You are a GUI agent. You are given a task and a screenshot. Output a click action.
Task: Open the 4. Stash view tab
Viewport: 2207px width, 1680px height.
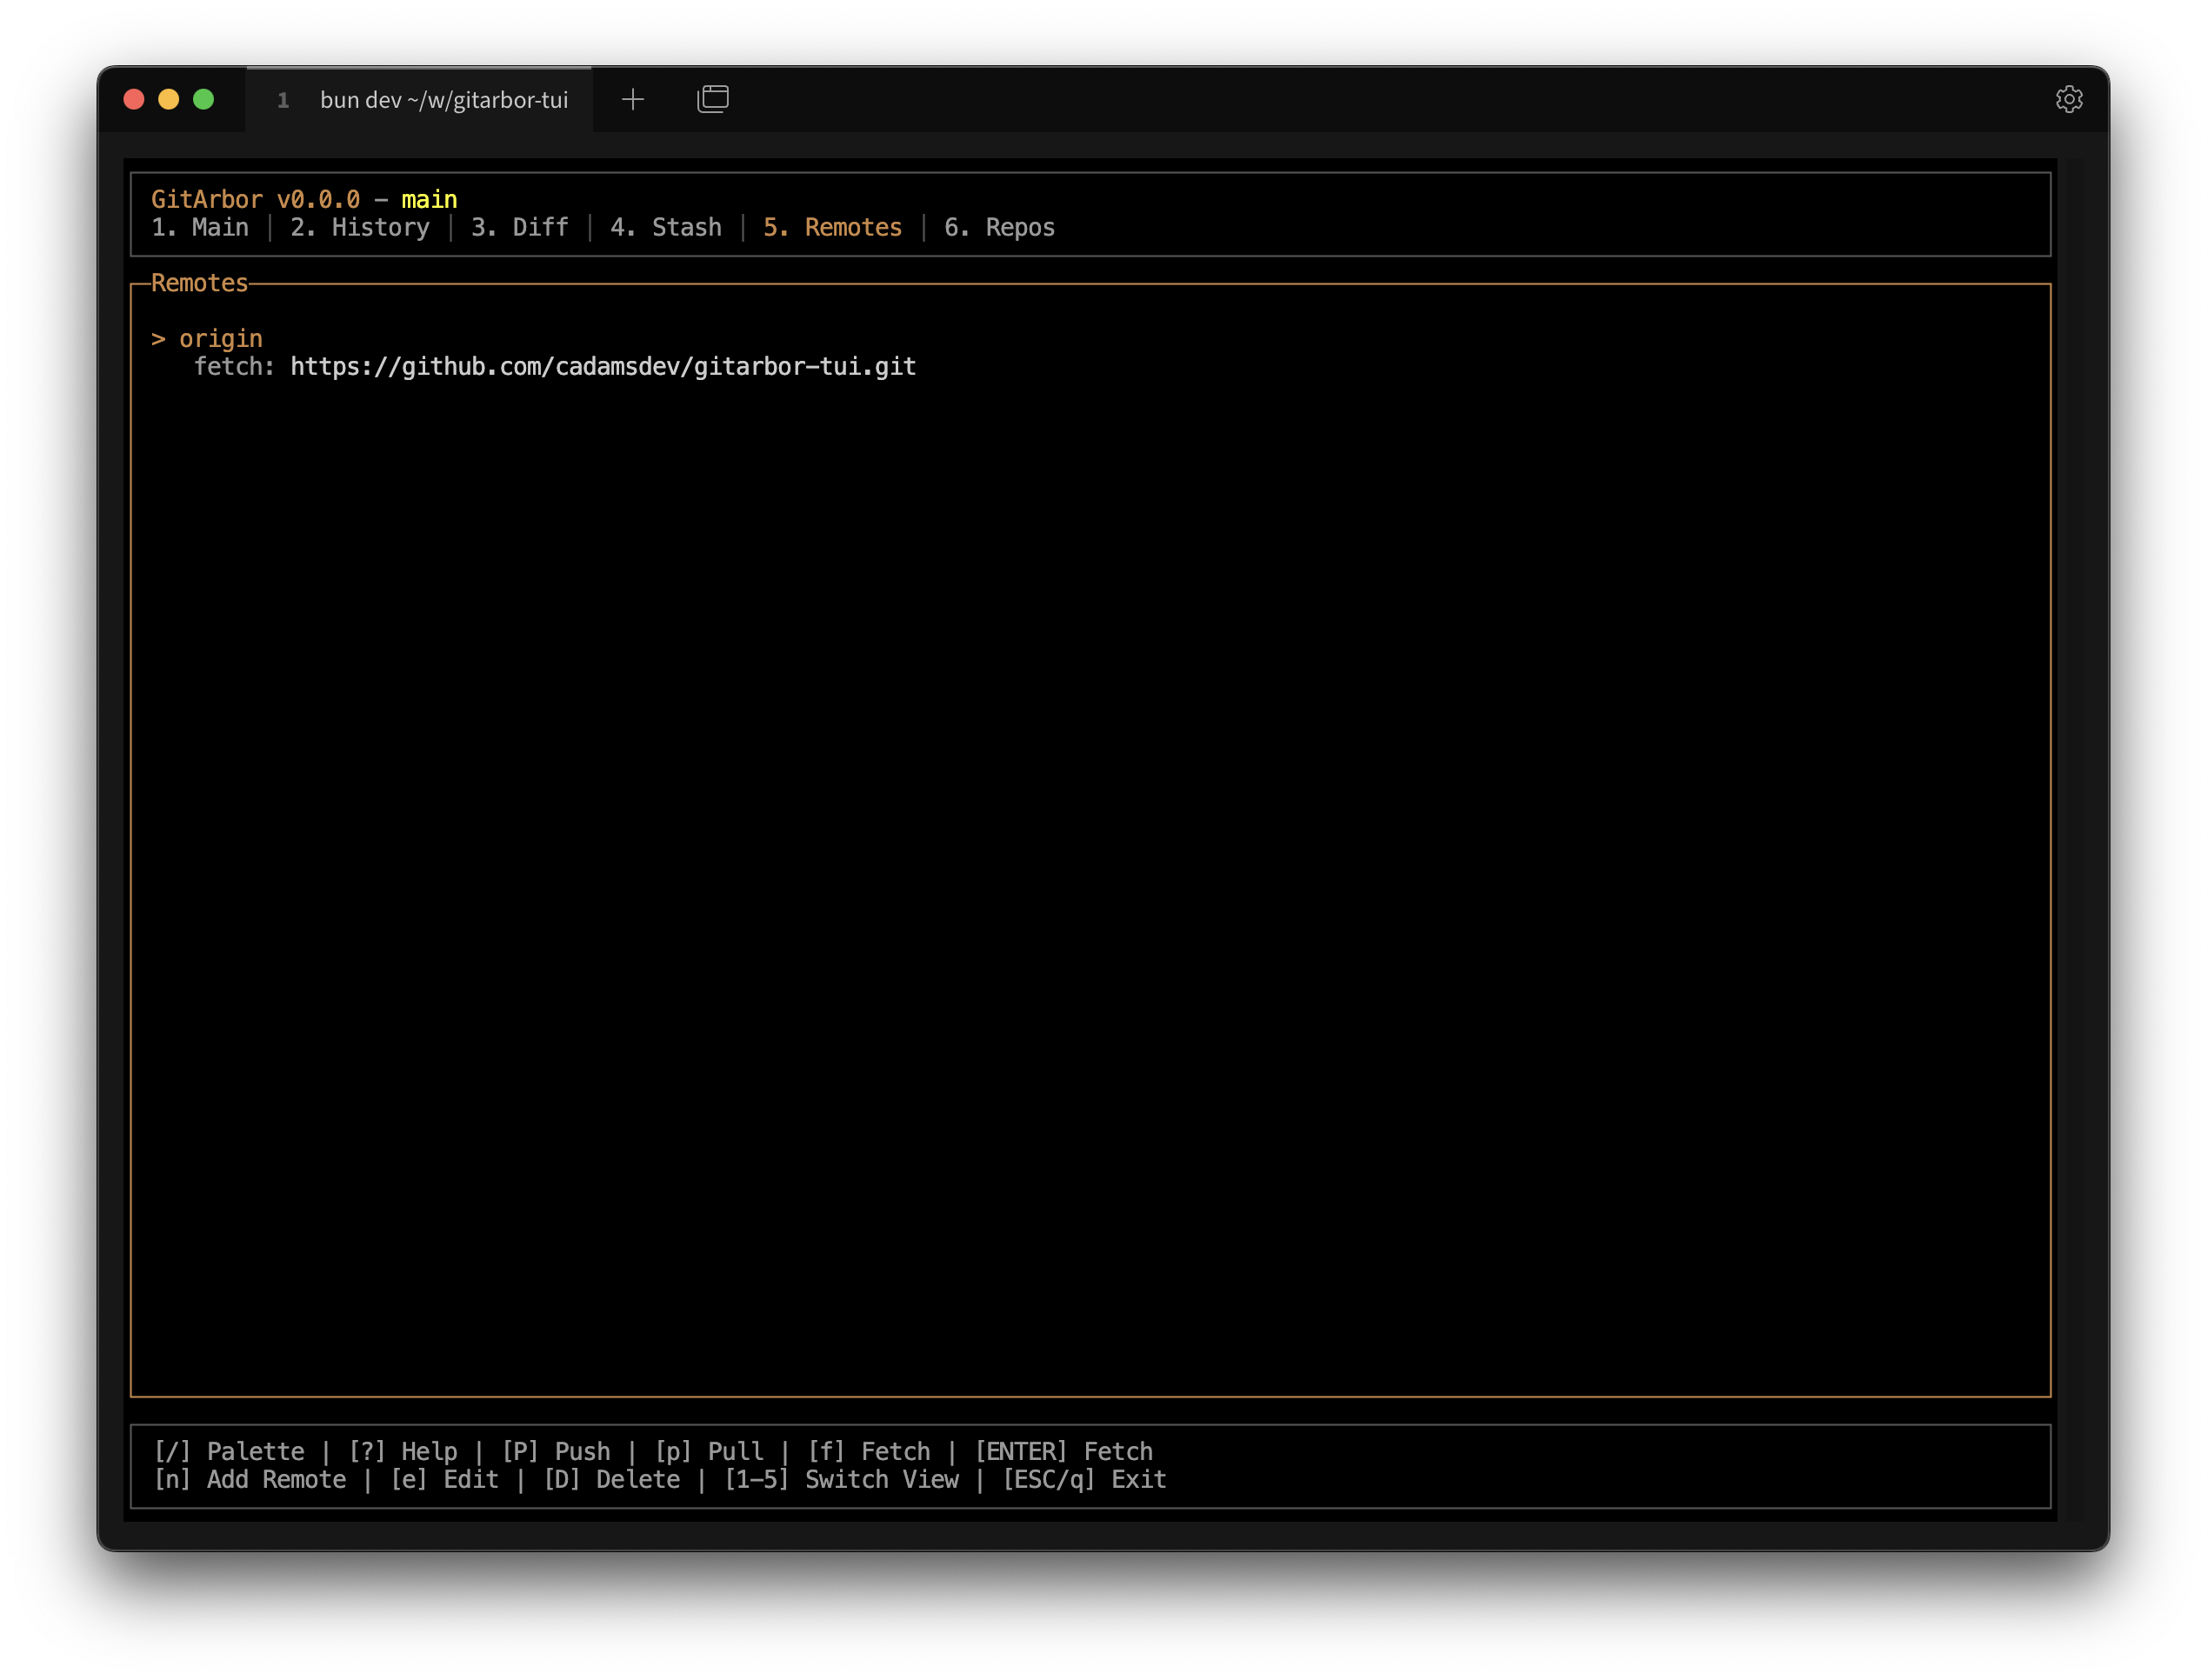point(665,228)
